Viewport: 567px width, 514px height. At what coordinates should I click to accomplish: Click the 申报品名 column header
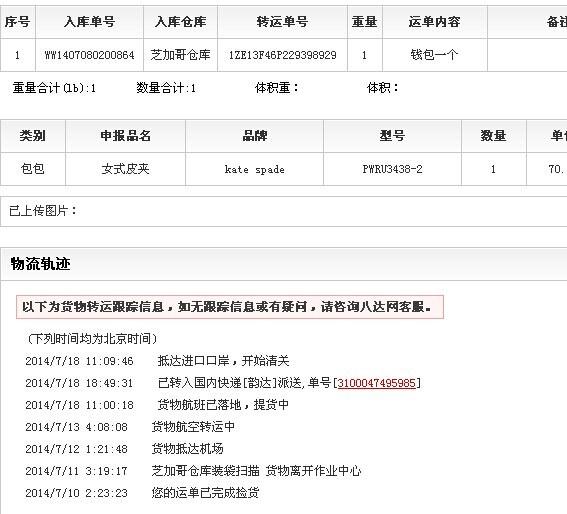(125, 136)
